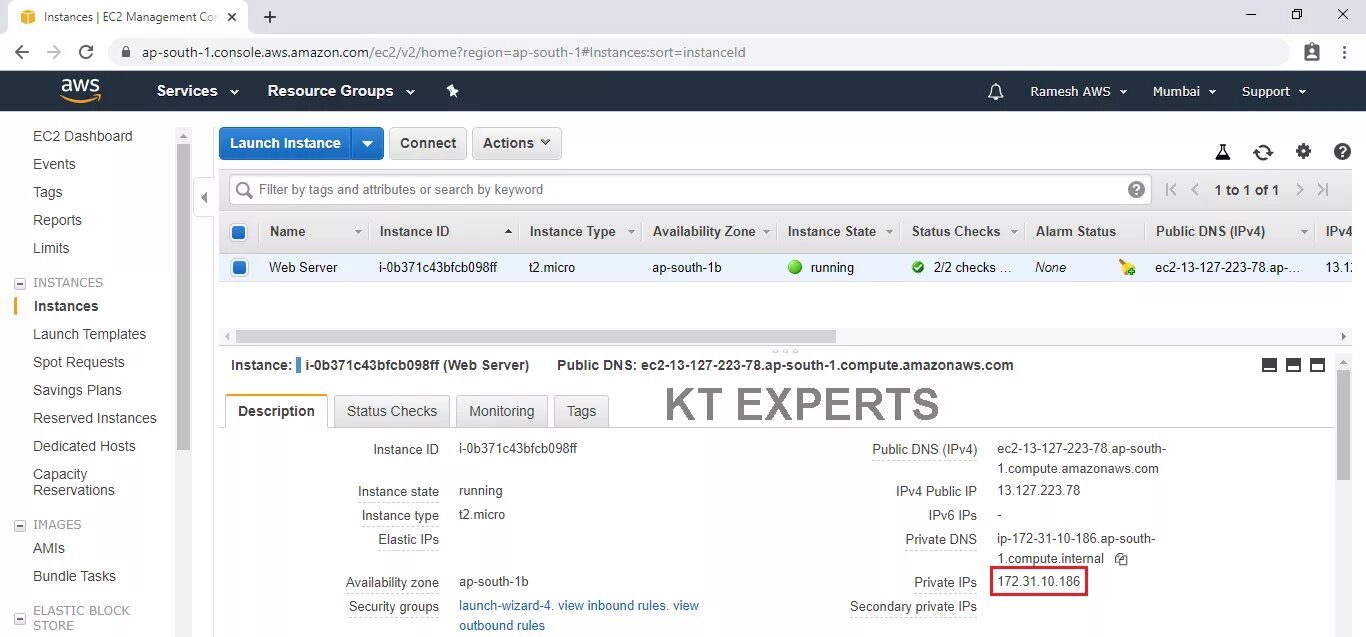
Task: Collapse the left navigation sidebar arrow
Action: [204, 197]
